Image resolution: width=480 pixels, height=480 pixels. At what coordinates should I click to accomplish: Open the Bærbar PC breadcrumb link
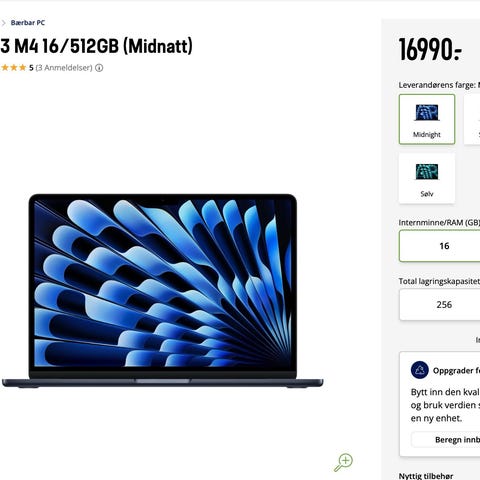tap(28, 23)
